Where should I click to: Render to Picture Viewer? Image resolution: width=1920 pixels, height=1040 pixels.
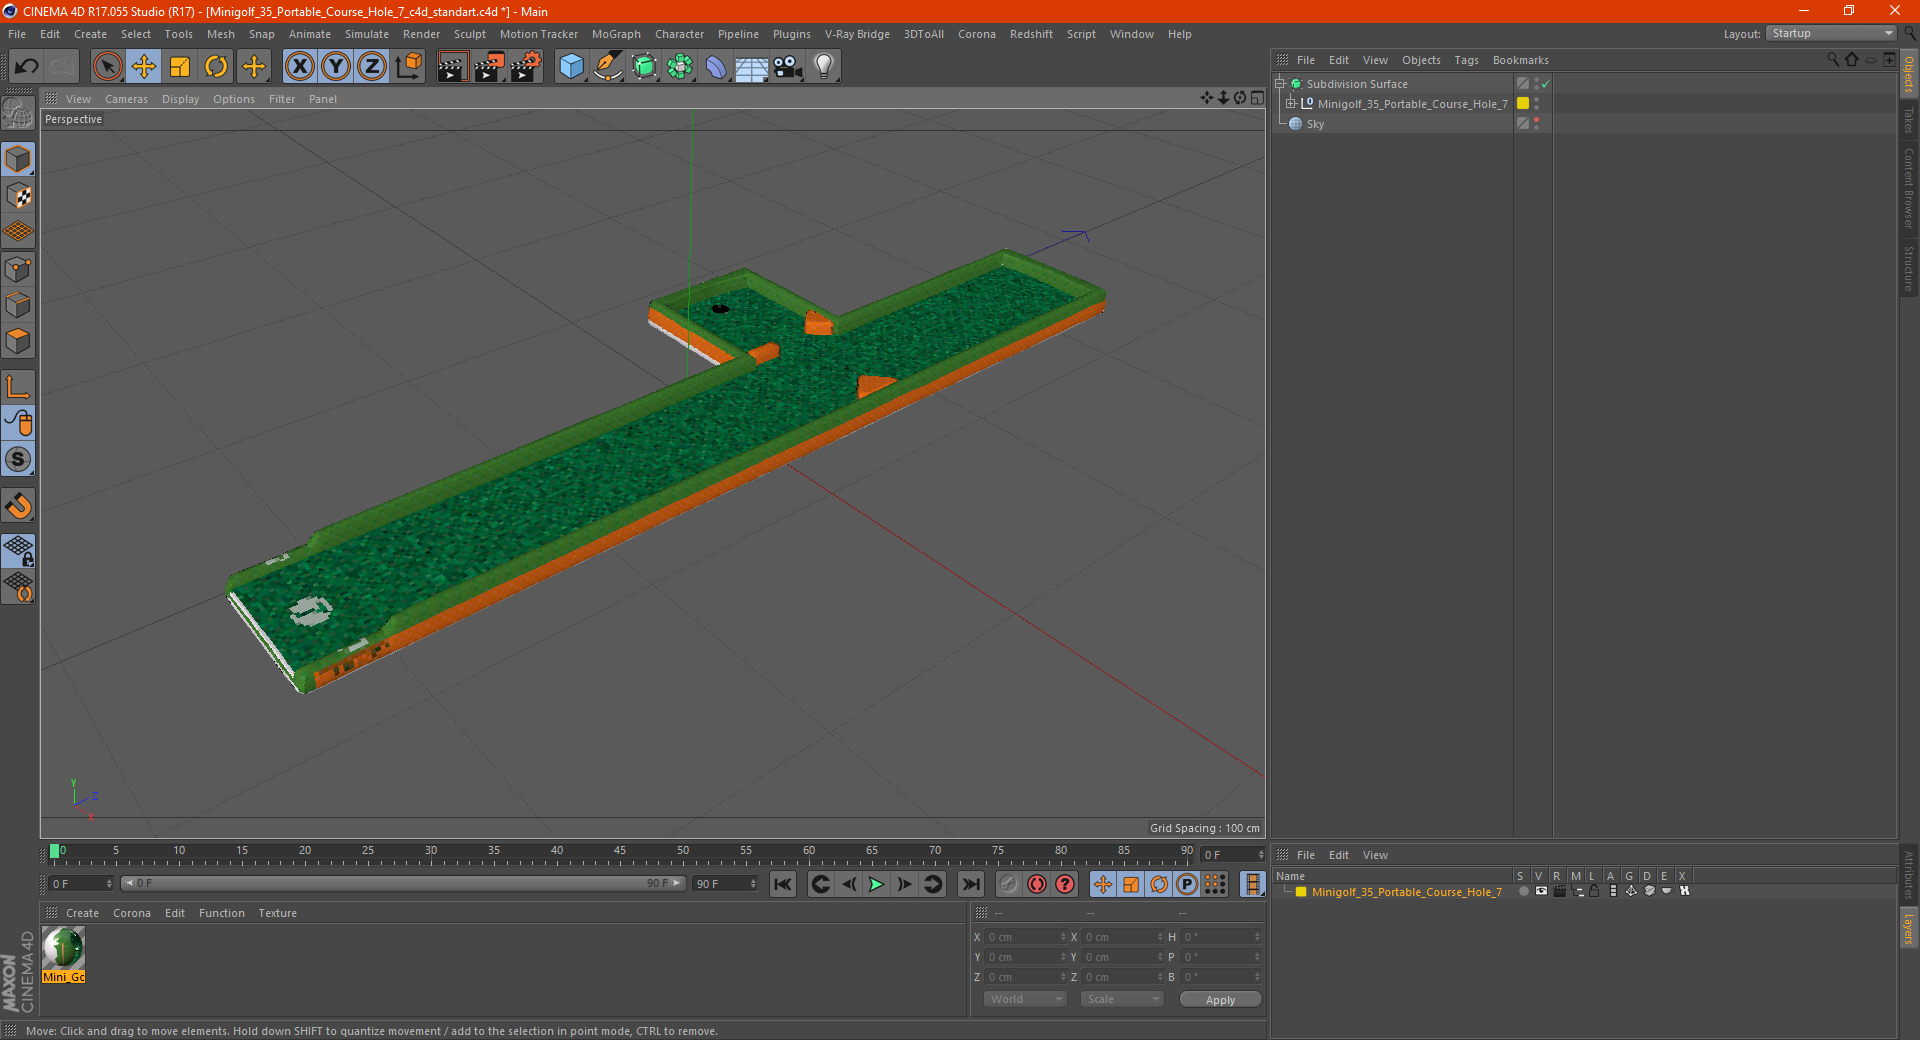click(x=489, y=67)
